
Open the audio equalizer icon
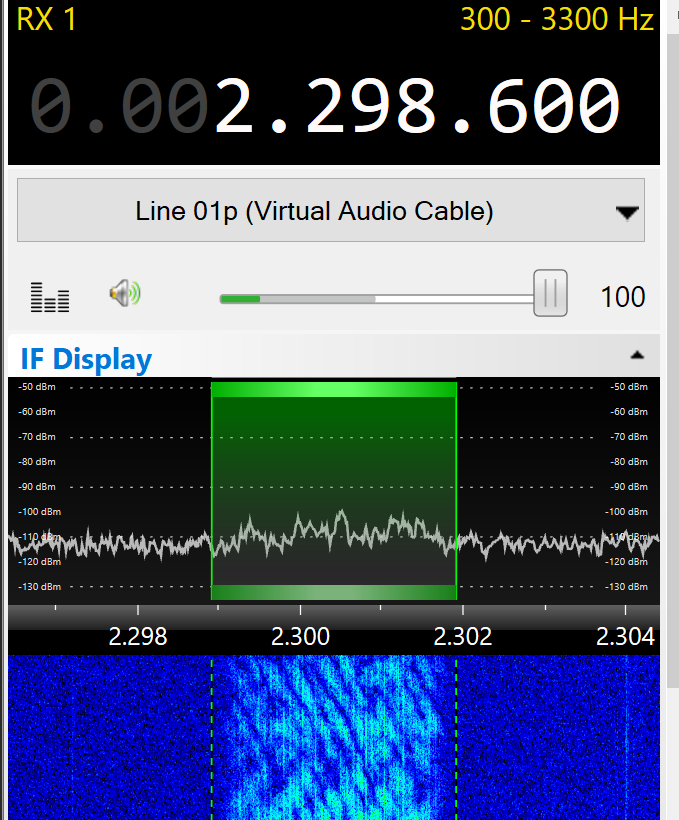[50, 297]
